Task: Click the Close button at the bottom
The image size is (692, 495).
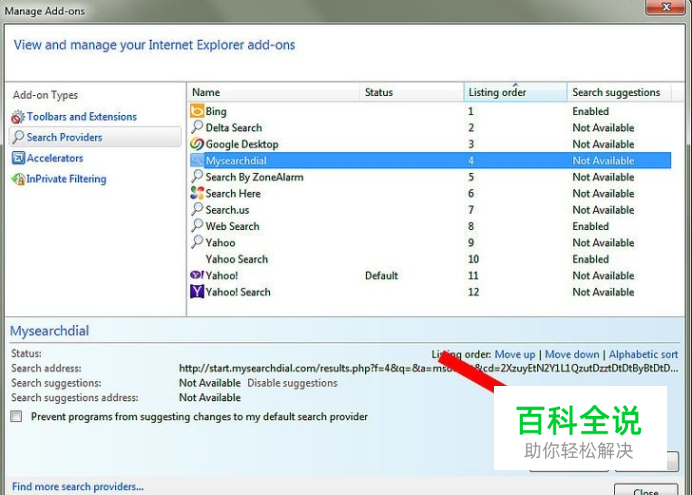Action: click(646, 490)
